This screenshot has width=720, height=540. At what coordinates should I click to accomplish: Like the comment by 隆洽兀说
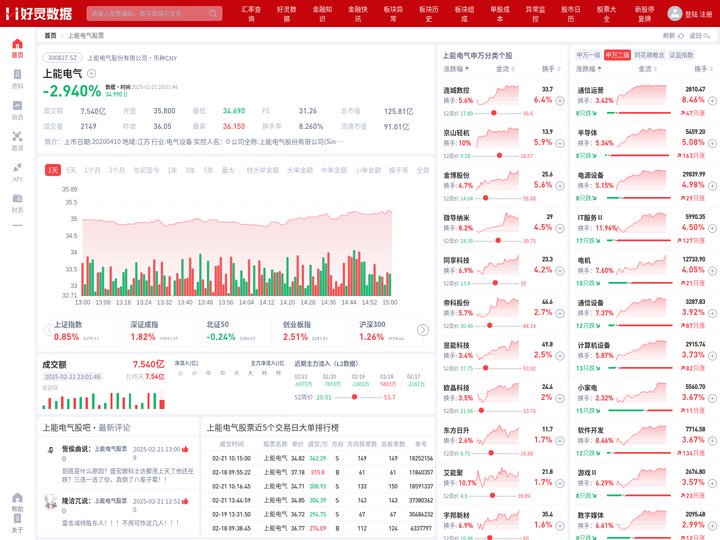click(x=185, y=501)
